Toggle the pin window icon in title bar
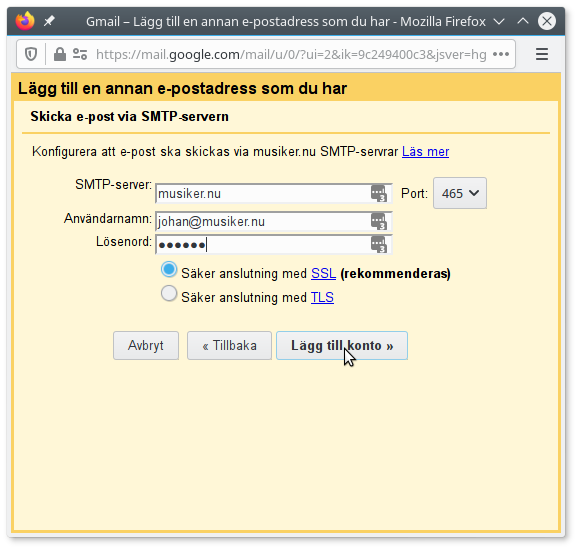This screenshot has width=578, height=550. coord(49,21)
